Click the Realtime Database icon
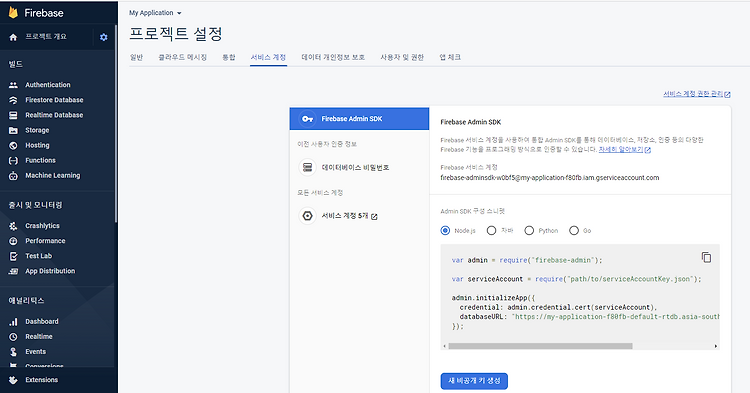This screenshot has width=750, height=393. pyautogui.click(x=13, y=115)
